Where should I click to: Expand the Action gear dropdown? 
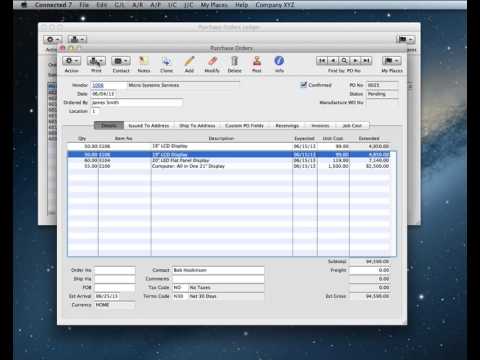[x=71, y=61]
